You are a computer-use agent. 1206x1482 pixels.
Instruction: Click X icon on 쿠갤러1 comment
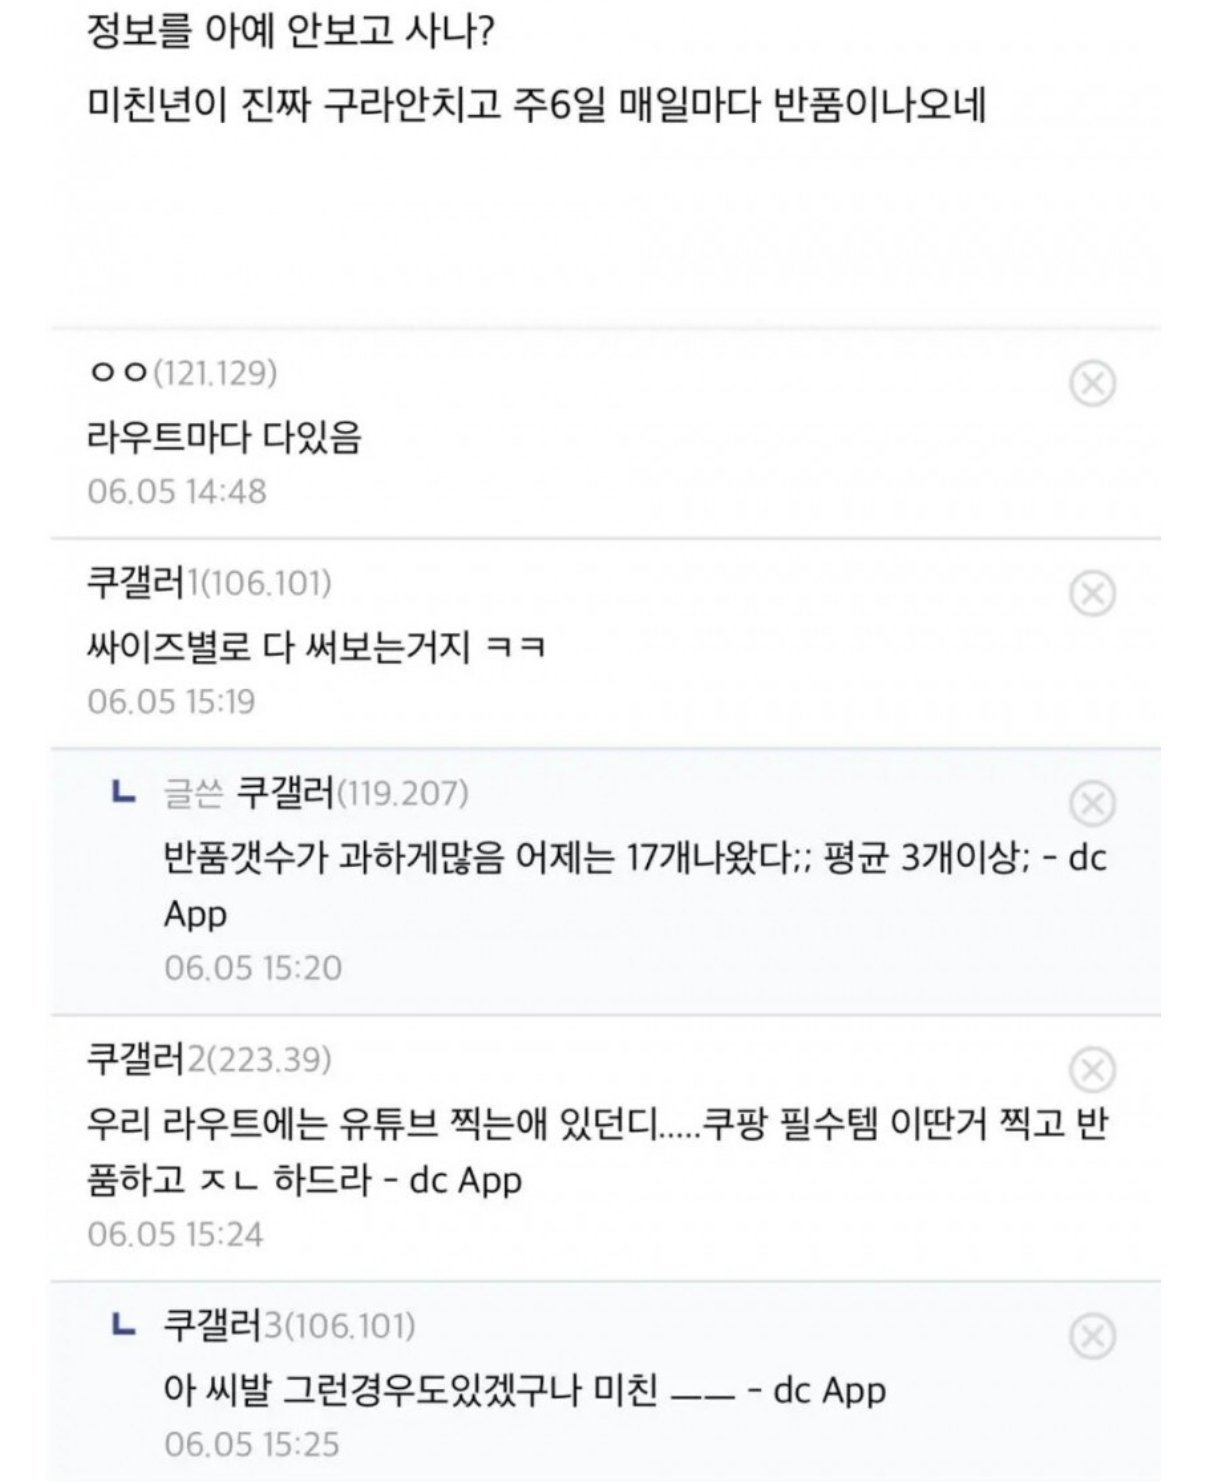(x=1092, y=594)
